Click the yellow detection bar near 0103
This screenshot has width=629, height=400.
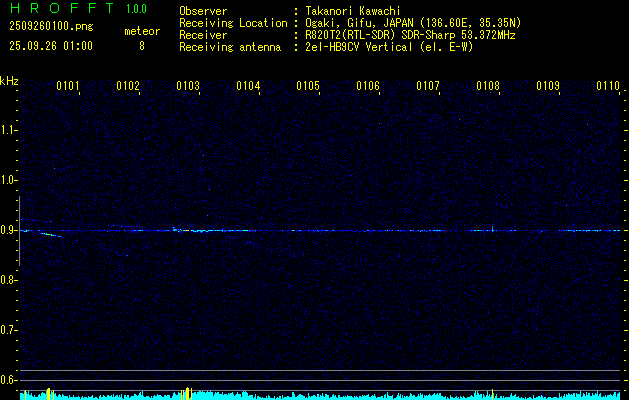click(x=187, y=393)
